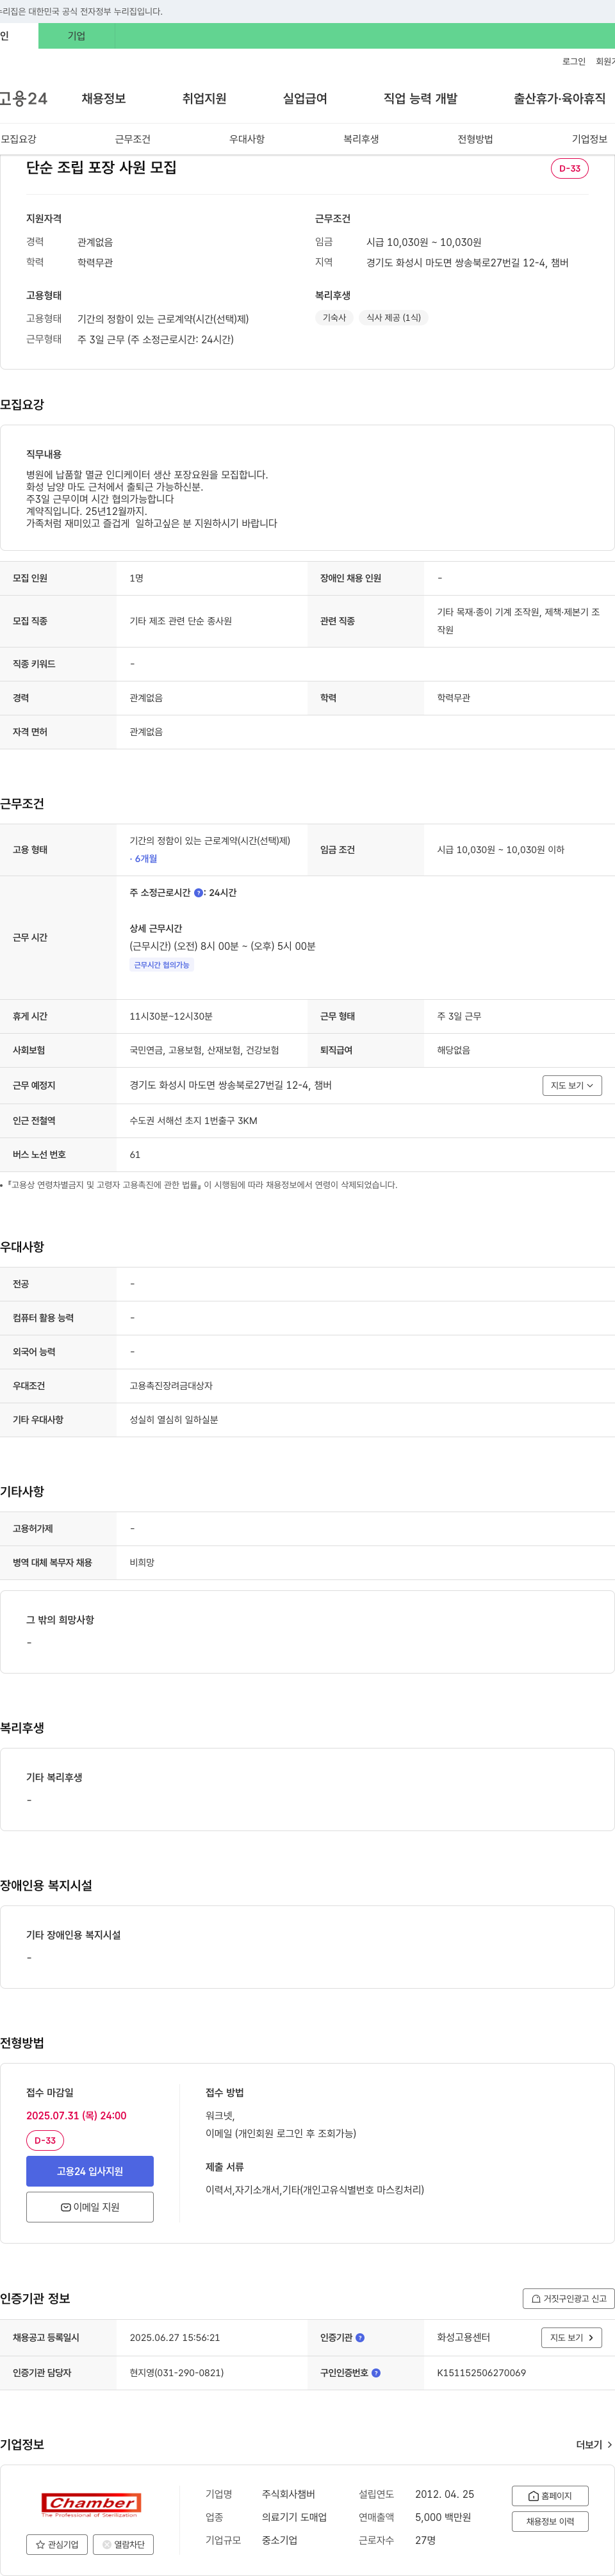Click the company name 주식회사챔버

(288, 2494)
